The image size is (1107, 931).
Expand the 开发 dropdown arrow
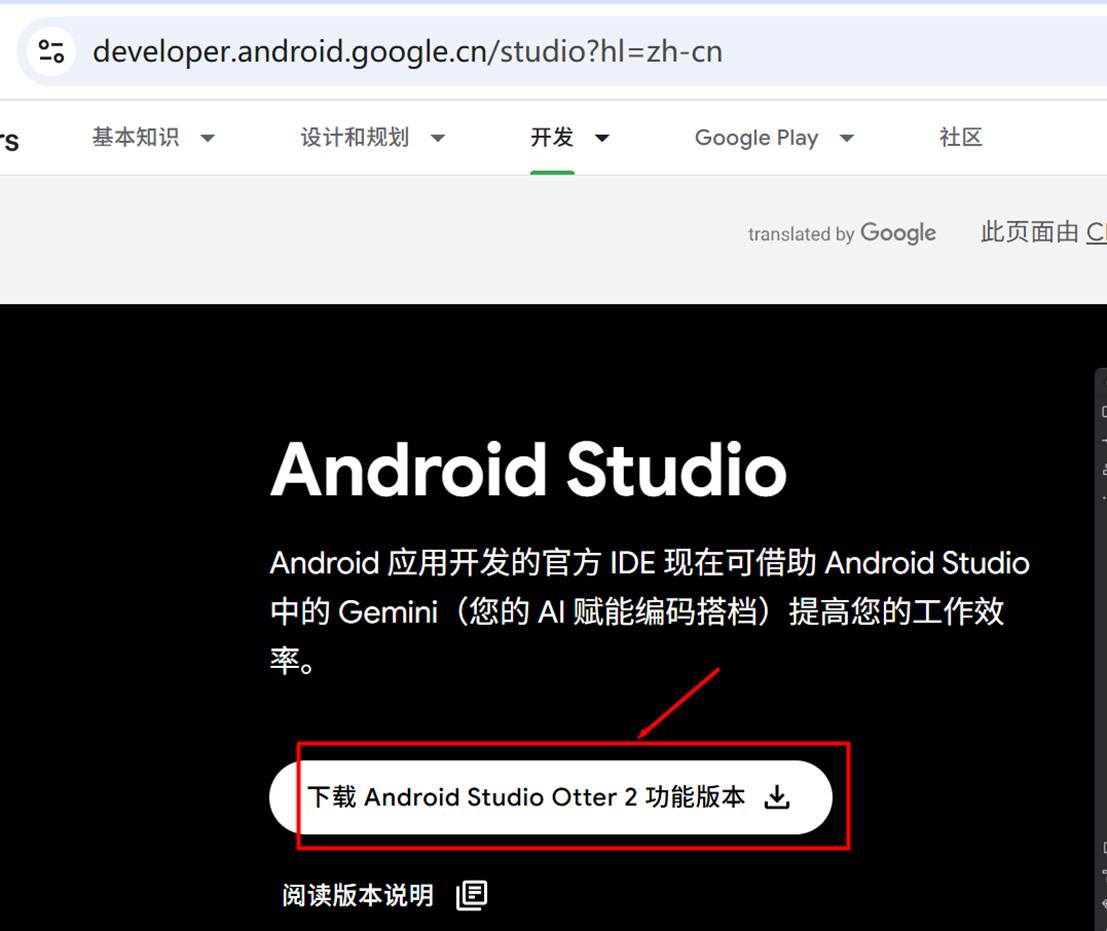(x=602, y=138)
